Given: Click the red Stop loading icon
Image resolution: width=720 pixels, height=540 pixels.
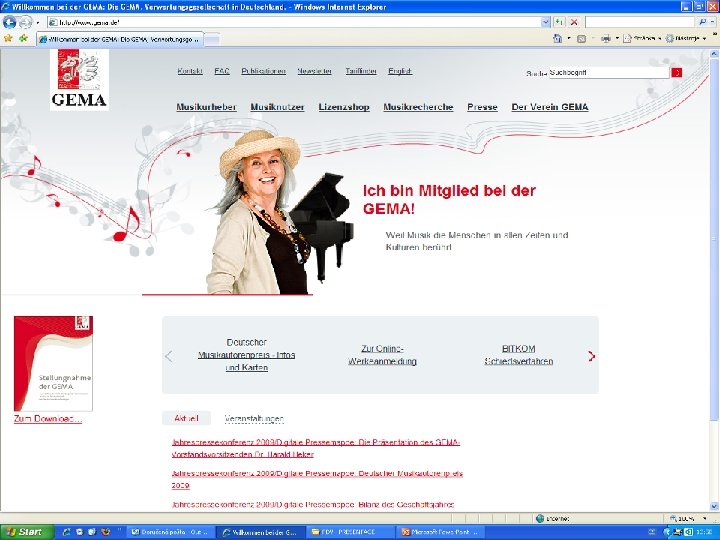Looking at the screenshot, I should point(574,22).
